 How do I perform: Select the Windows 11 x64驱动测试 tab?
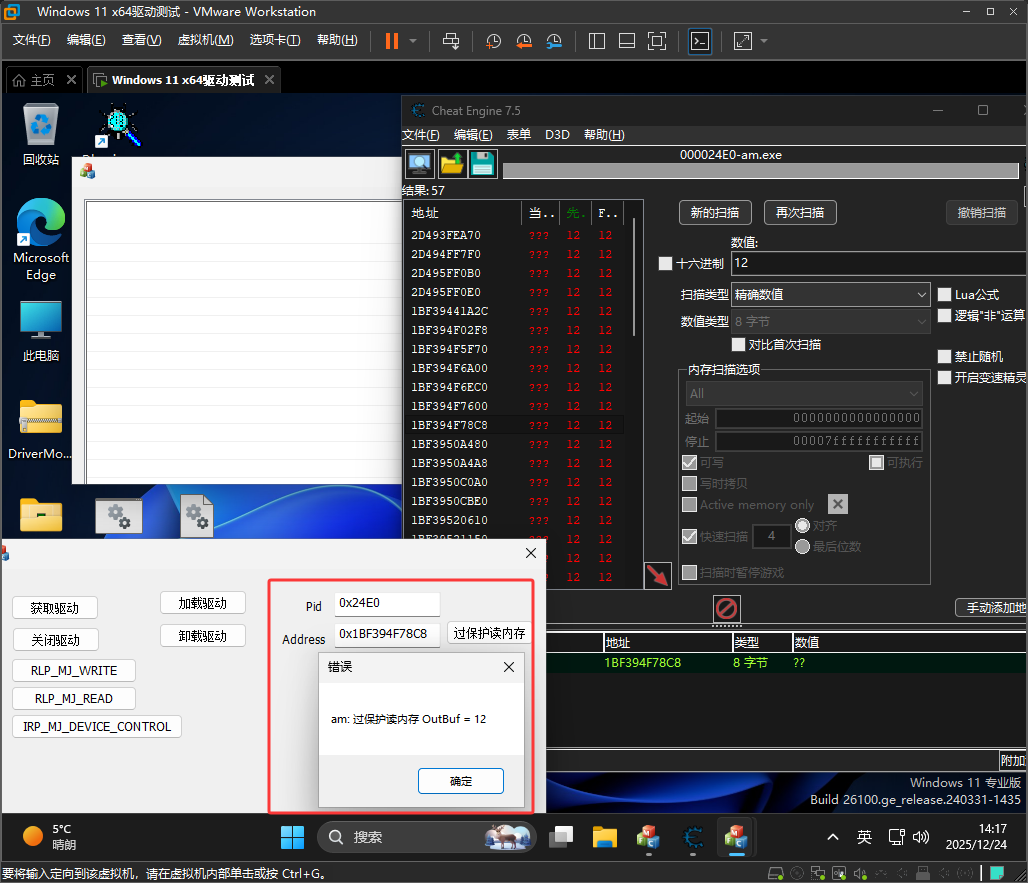pos(182,80)
